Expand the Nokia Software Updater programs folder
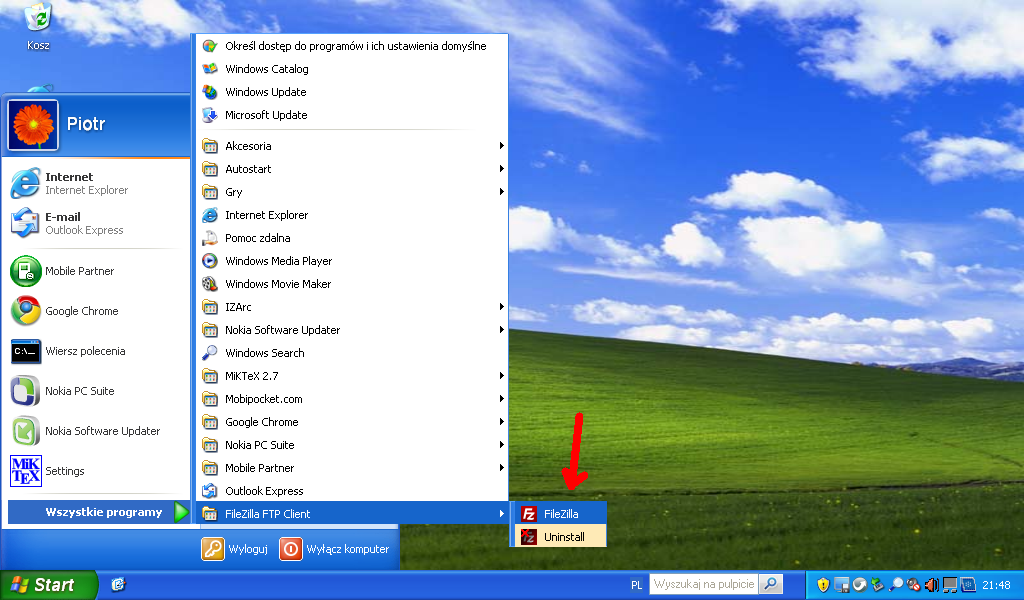This screenshot has height=600, width=1024. tap(353, 330)
